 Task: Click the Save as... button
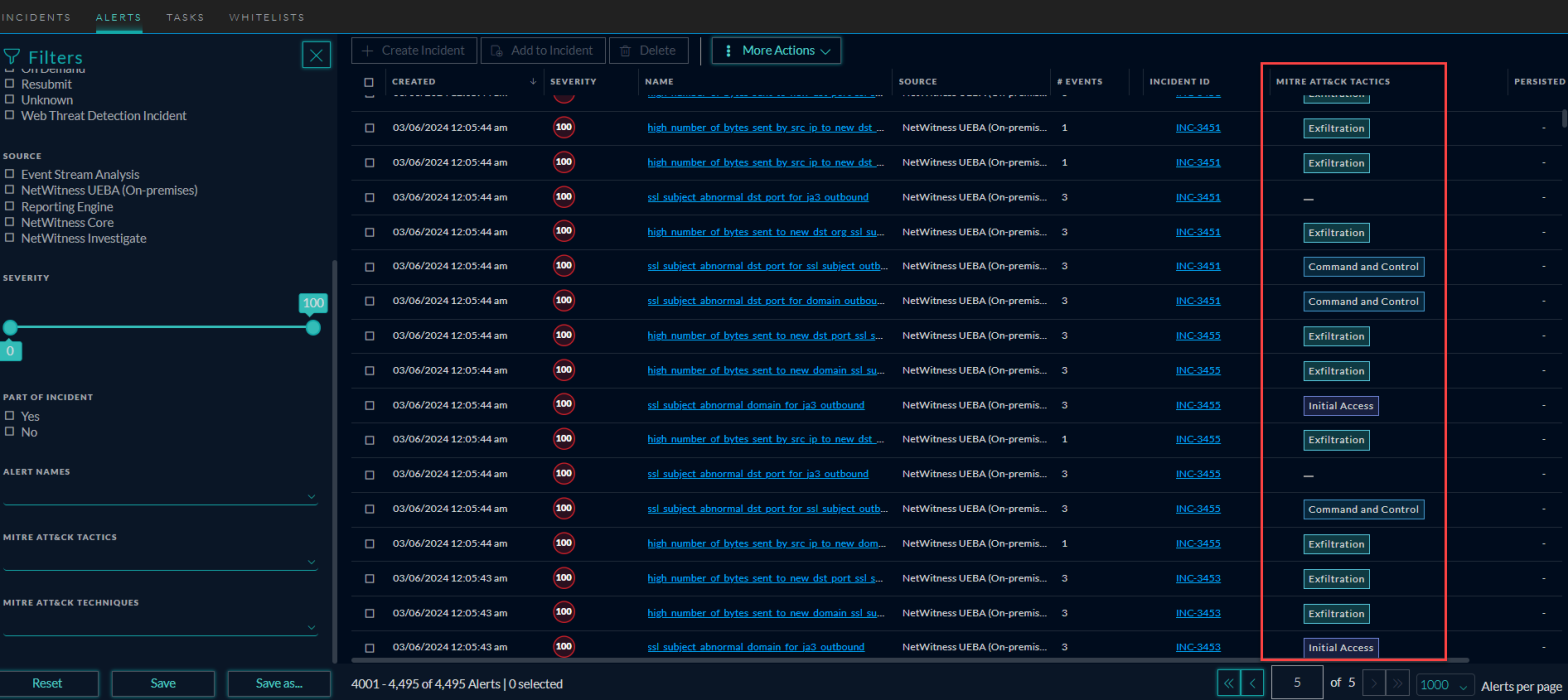[279, 684]
